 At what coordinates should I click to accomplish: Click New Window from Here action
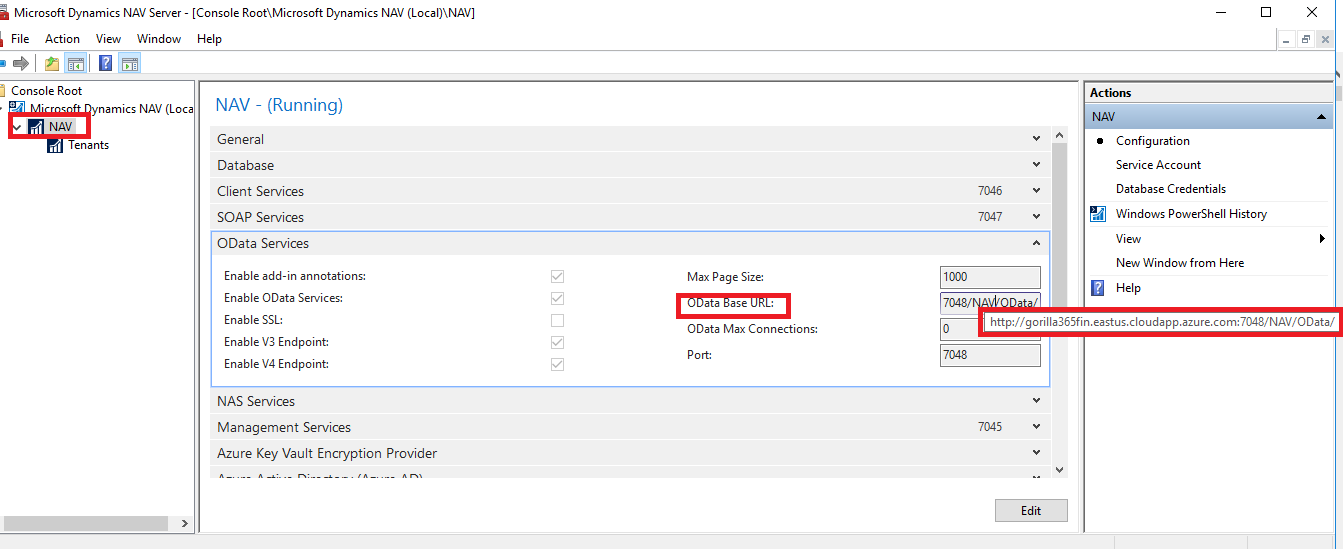[x=1180, y=263]
